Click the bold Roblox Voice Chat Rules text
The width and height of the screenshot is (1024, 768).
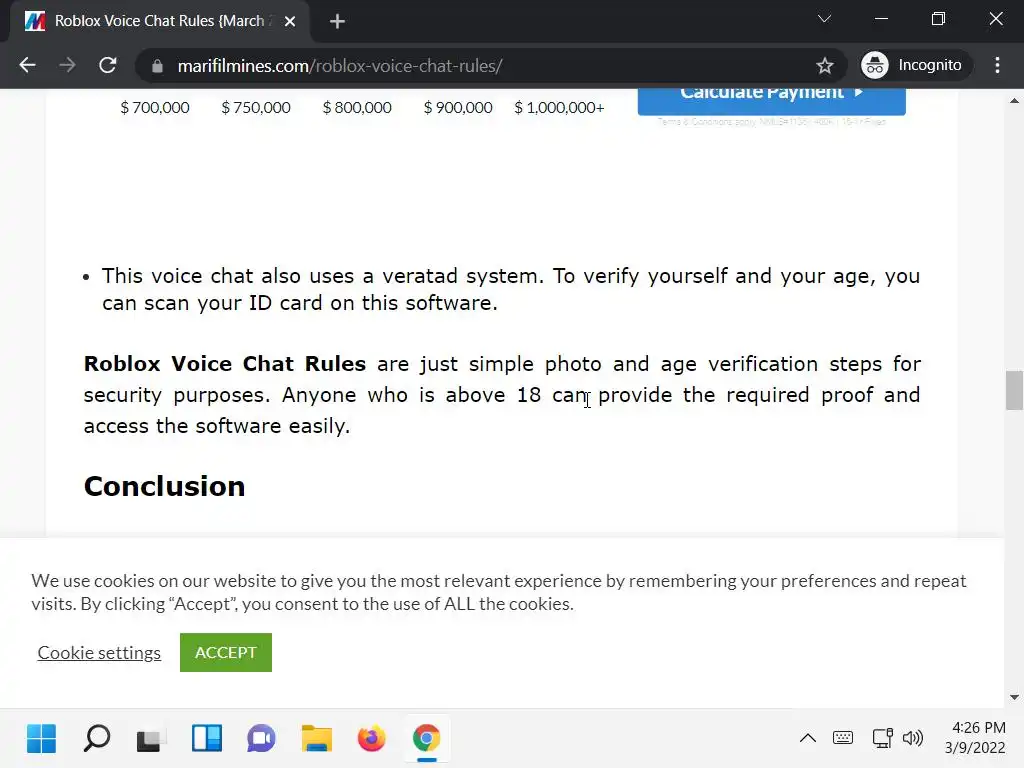(x=225, y=364)
